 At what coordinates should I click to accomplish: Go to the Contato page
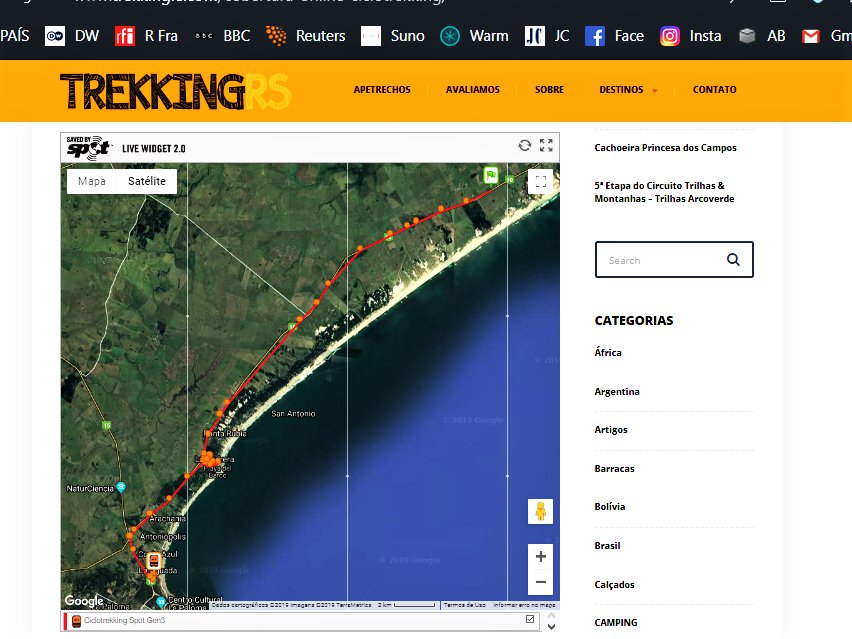714,90
